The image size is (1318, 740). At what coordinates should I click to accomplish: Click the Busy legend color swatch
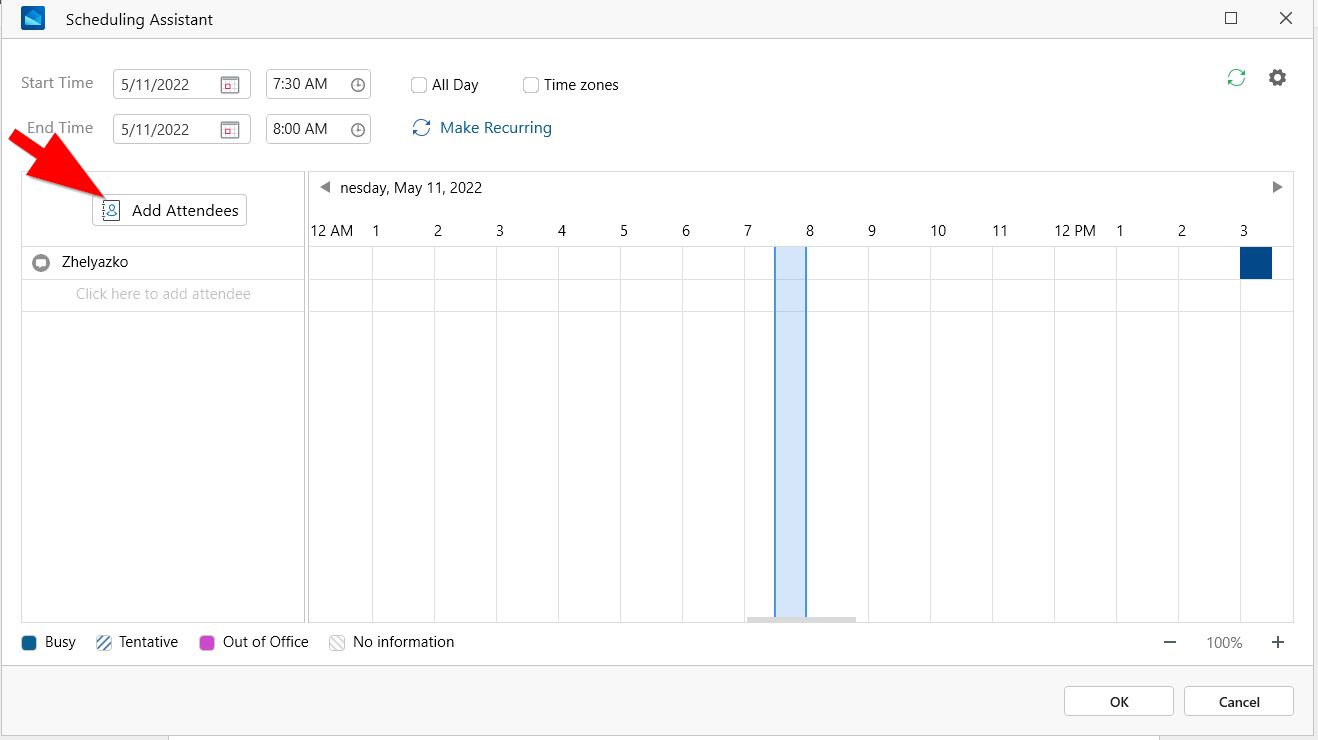coord(29,643)
